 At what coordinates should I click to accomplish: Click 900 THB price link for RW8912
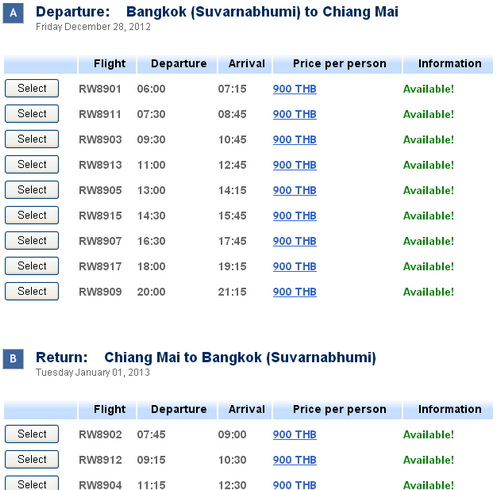pyautogui.click(x=295, y=460)
